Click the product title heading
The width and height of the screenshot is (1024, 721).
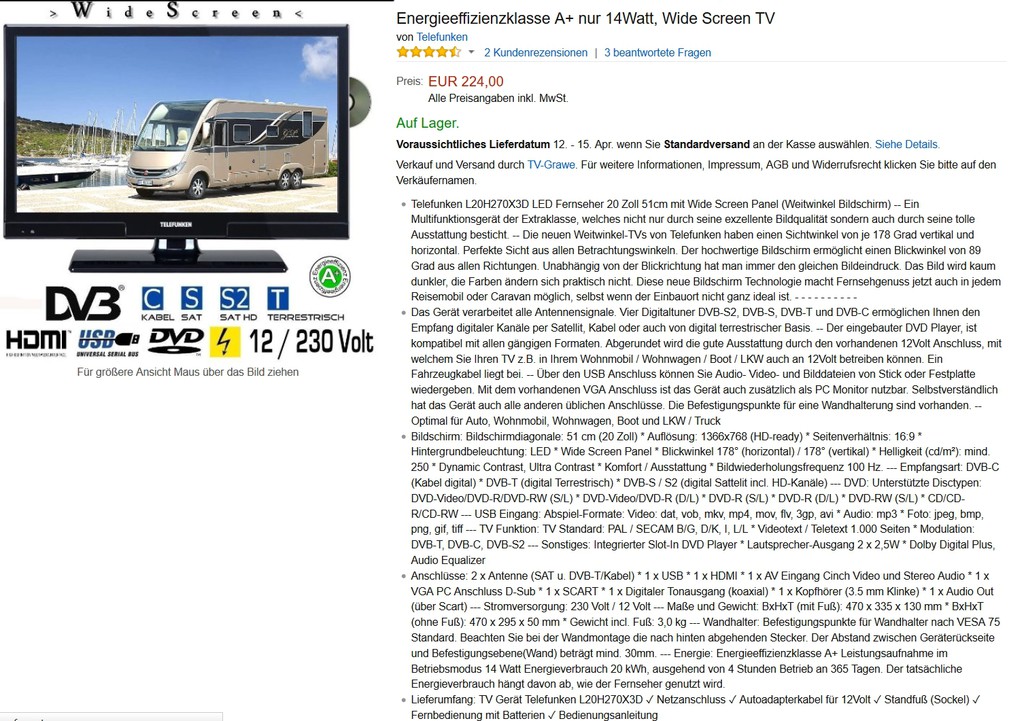pos(585,18)
